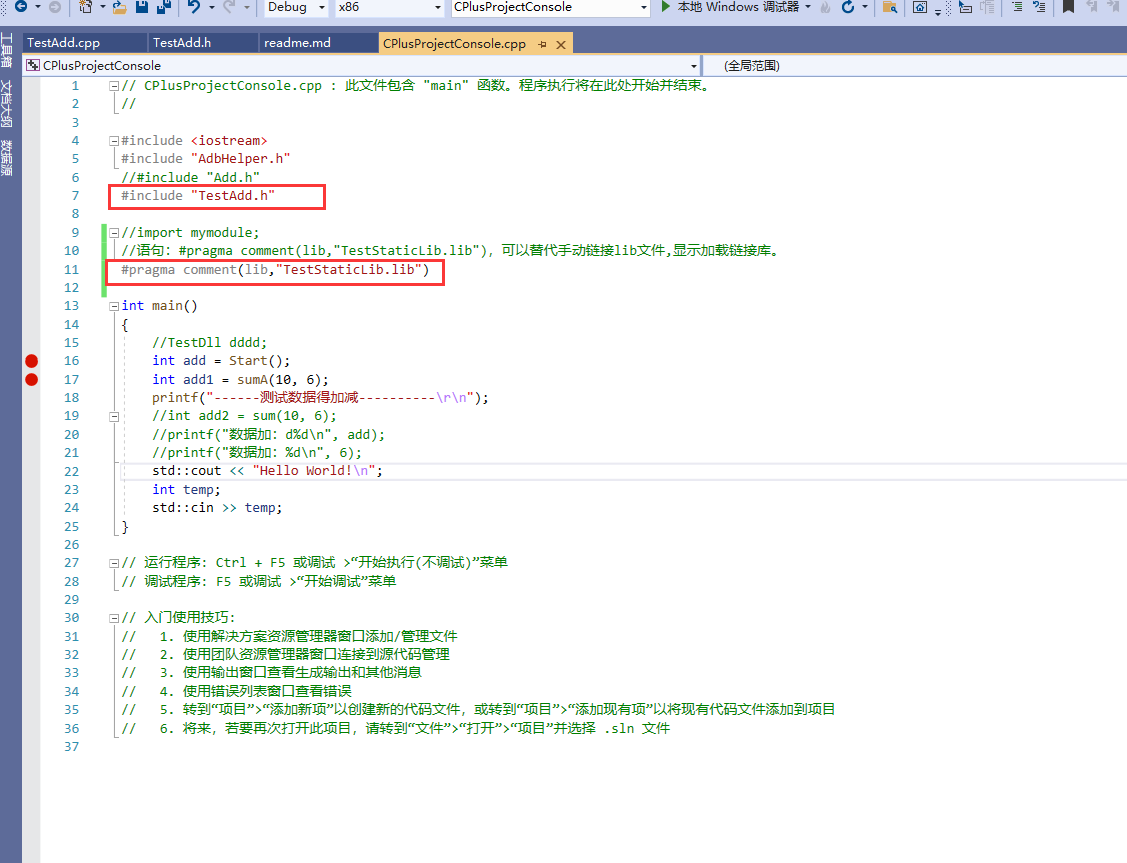Click the Open File folder icon
Viewport: 1127px width, 863px height.
coord(119,7)
